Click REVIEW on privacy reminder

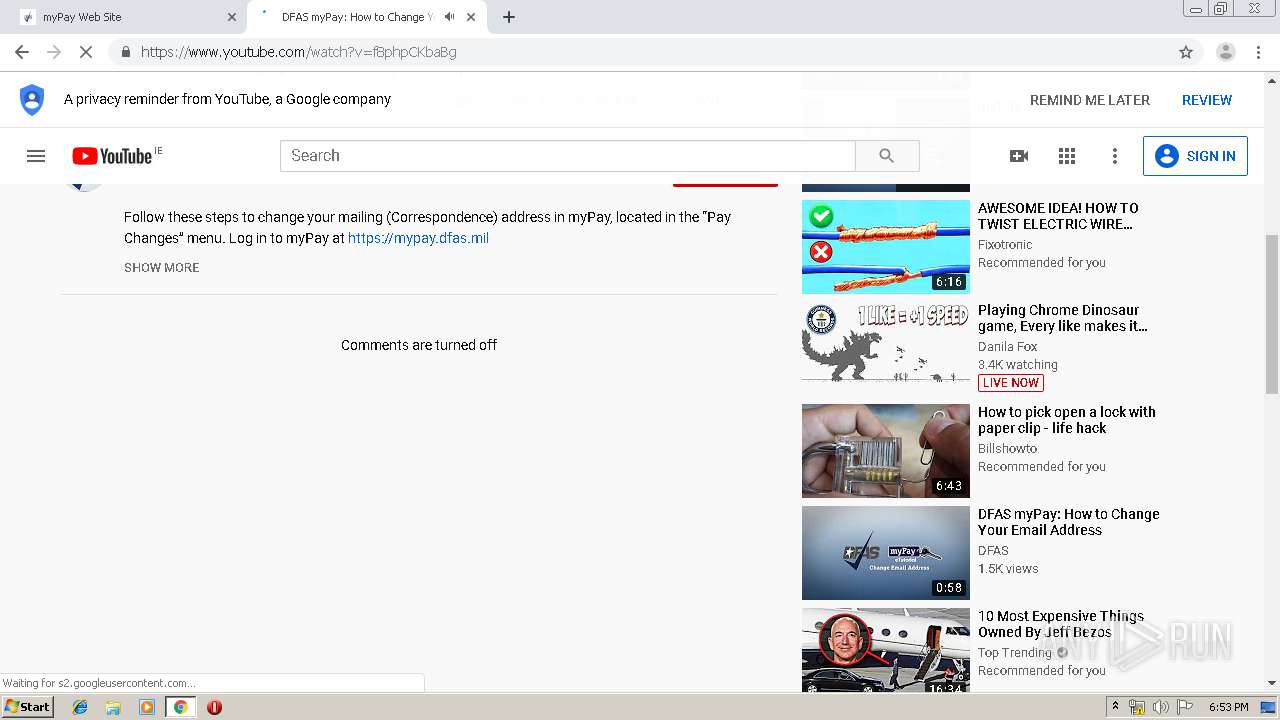pos(1207,100)
